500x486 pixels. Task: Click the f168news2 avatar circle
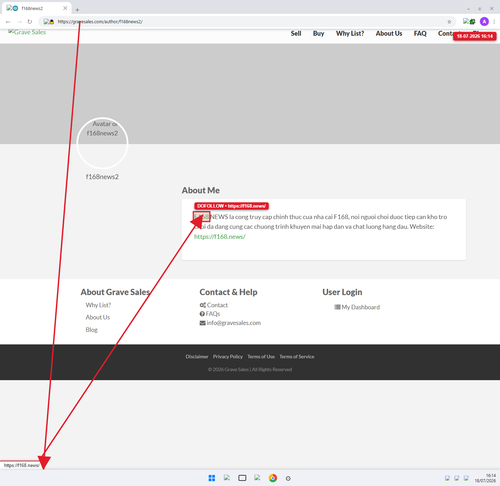point(102,143)
